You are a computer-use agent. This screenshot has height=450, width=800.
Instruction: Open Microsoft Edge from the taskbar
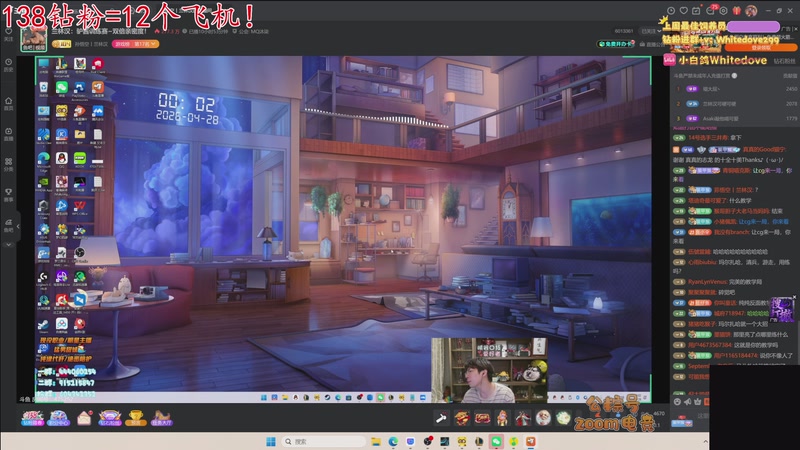[393, 441]
